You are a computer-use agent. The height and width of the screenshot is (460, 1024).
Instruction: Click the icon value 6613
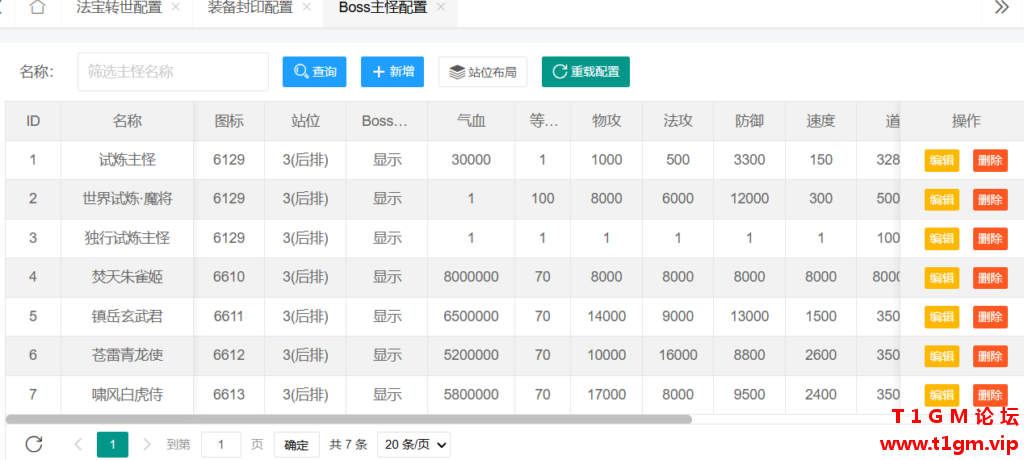point(229,395)
